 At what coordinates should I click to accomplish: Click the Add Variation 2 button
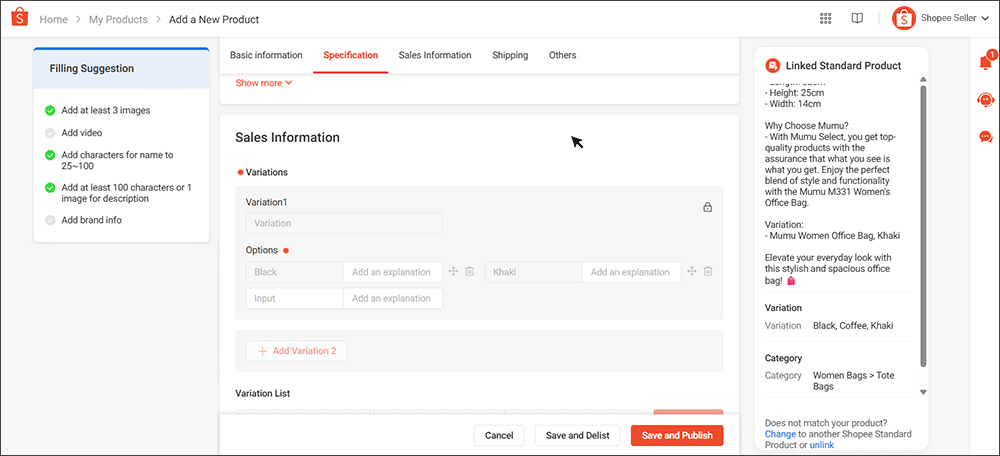coord(297,351)
